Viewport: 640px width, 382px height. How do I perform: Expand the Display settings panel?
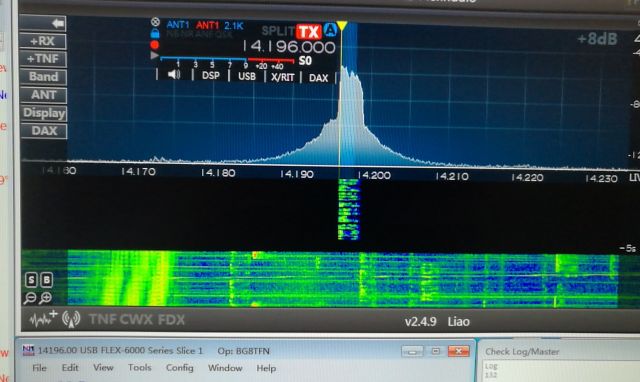(43, 113)
